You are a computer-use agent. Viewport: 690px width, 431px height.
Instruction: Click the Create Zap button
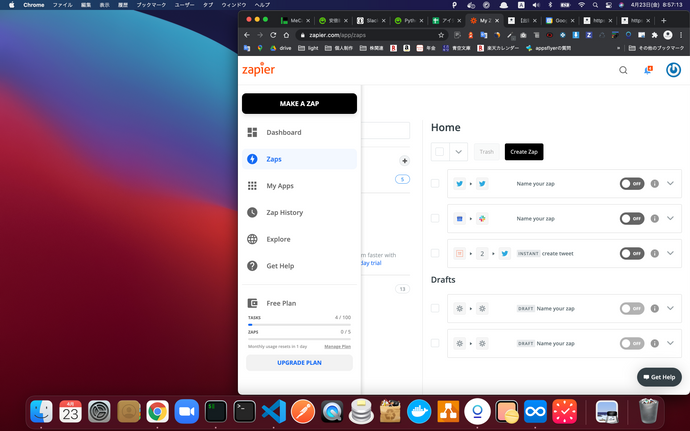point(524,152)
